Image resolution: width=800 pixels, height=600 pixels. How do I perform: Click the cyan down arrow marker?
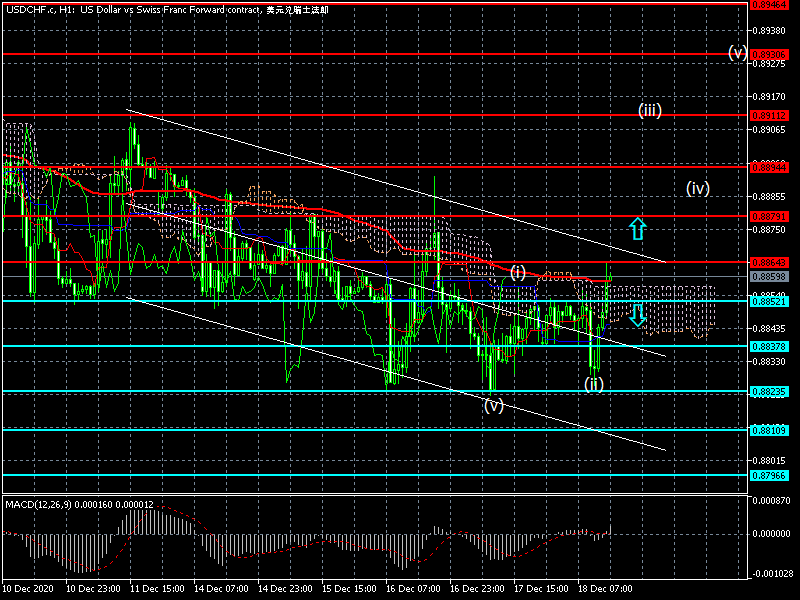tap(637, 316)
